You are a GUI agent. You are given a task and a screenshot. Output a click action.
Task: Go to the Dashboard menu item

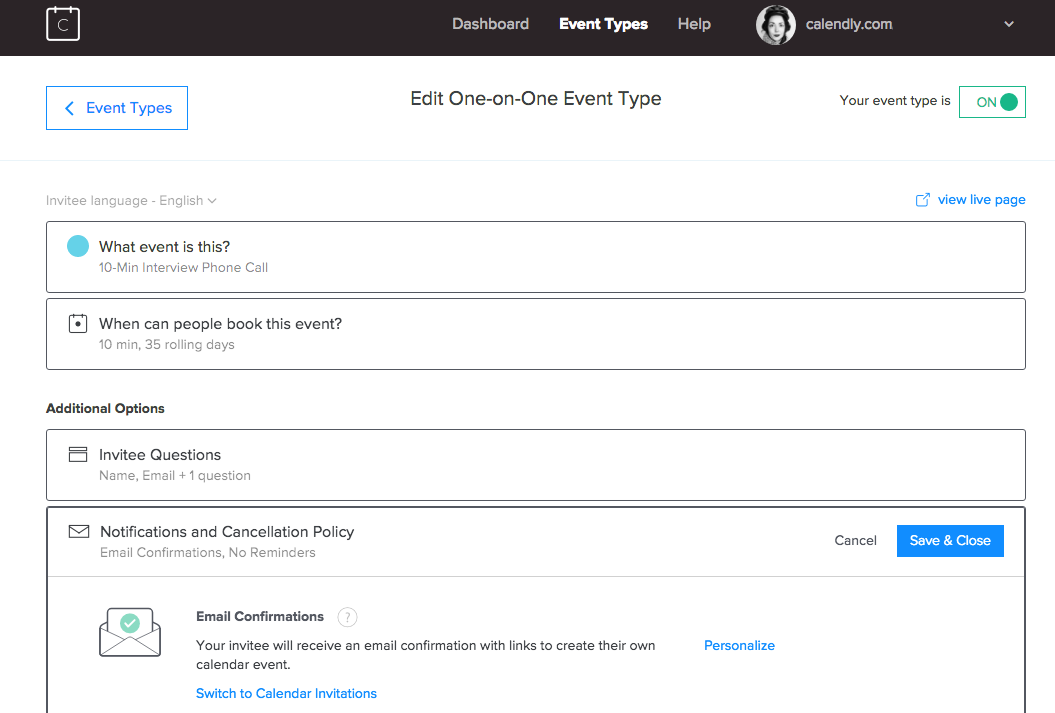click(x=490, y=24)
